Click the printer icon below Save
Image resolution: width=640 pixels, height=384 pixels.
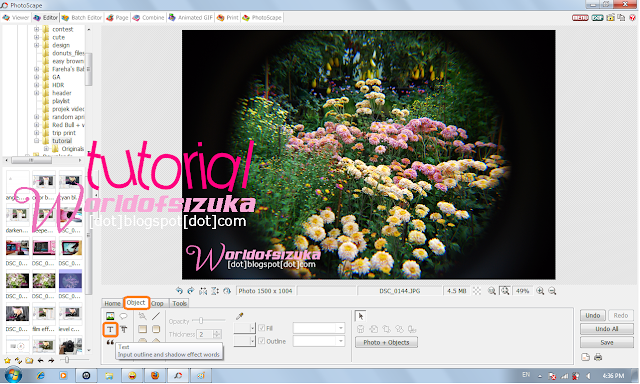tap(598, 357)
